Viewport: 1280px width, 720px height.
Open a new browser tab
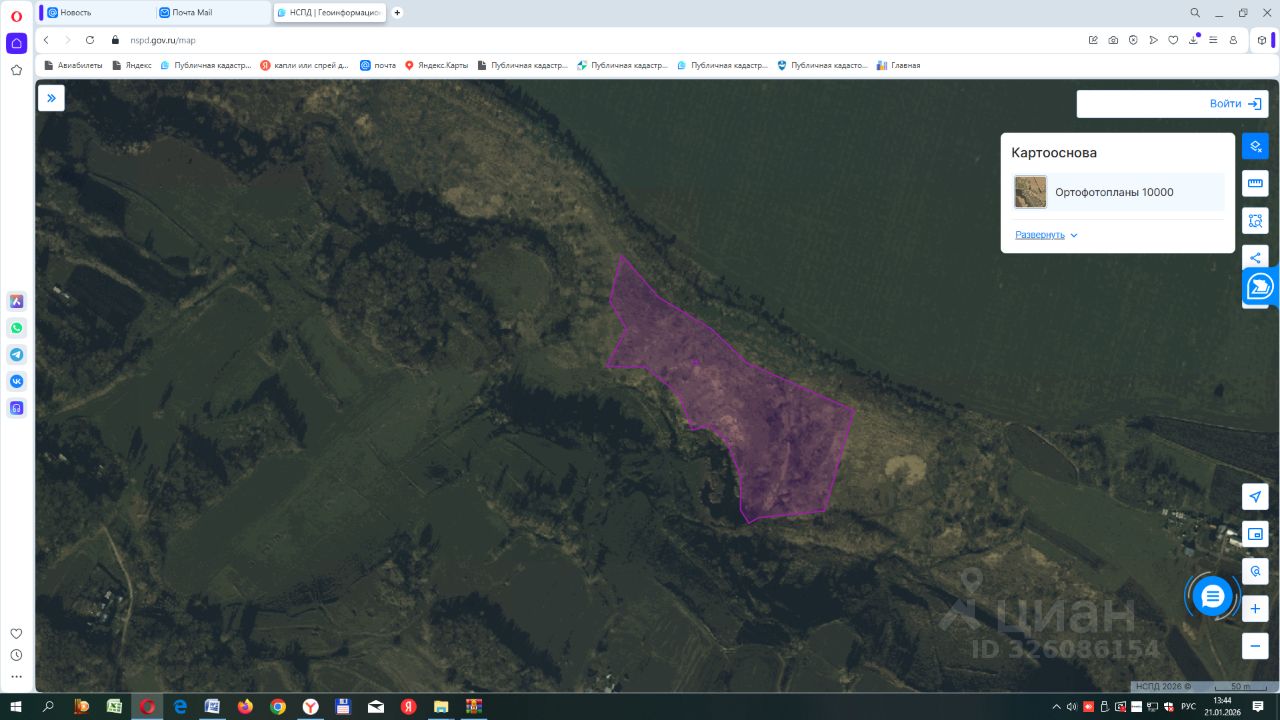(397, 12)
